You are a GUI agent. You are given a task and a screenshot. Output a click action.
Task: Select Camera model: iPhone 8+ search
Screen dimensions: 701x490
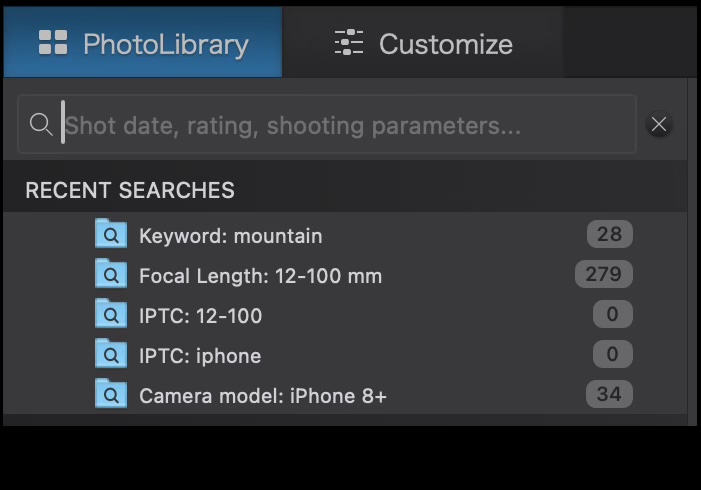point(263,396)
